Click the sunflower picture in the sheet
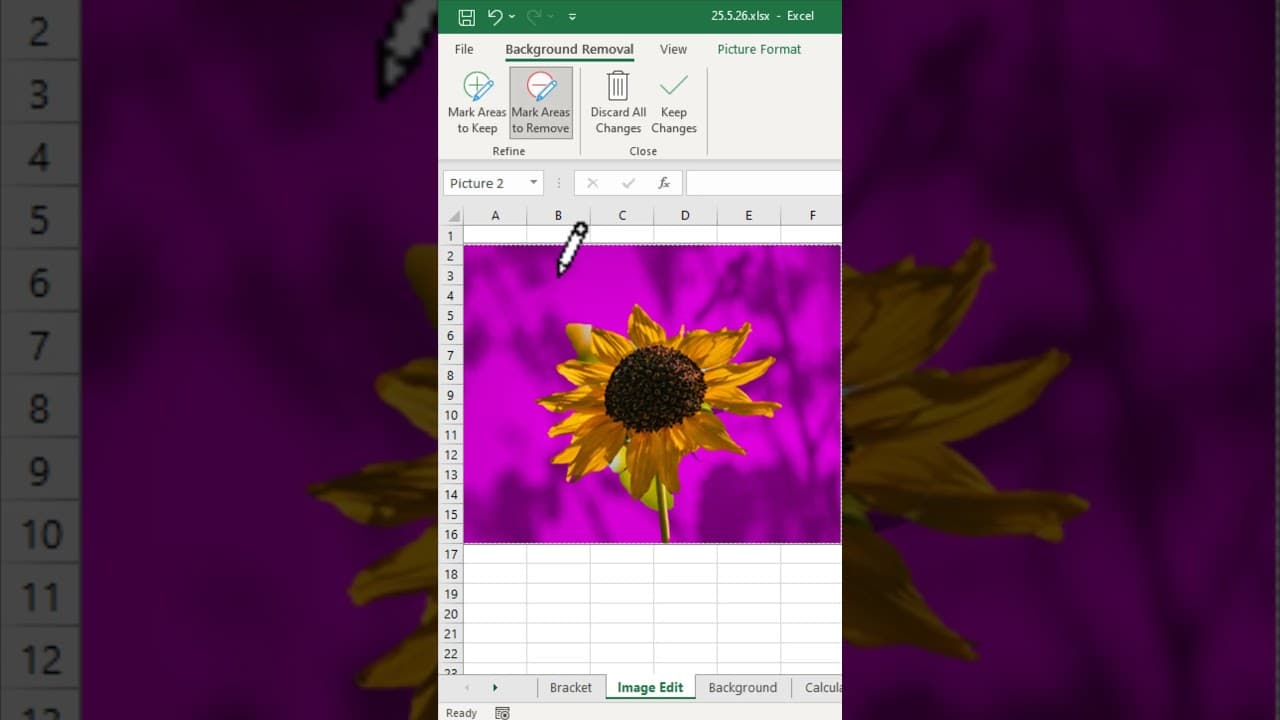Screen dimensions: 1280x720 (x=652, y=394)
